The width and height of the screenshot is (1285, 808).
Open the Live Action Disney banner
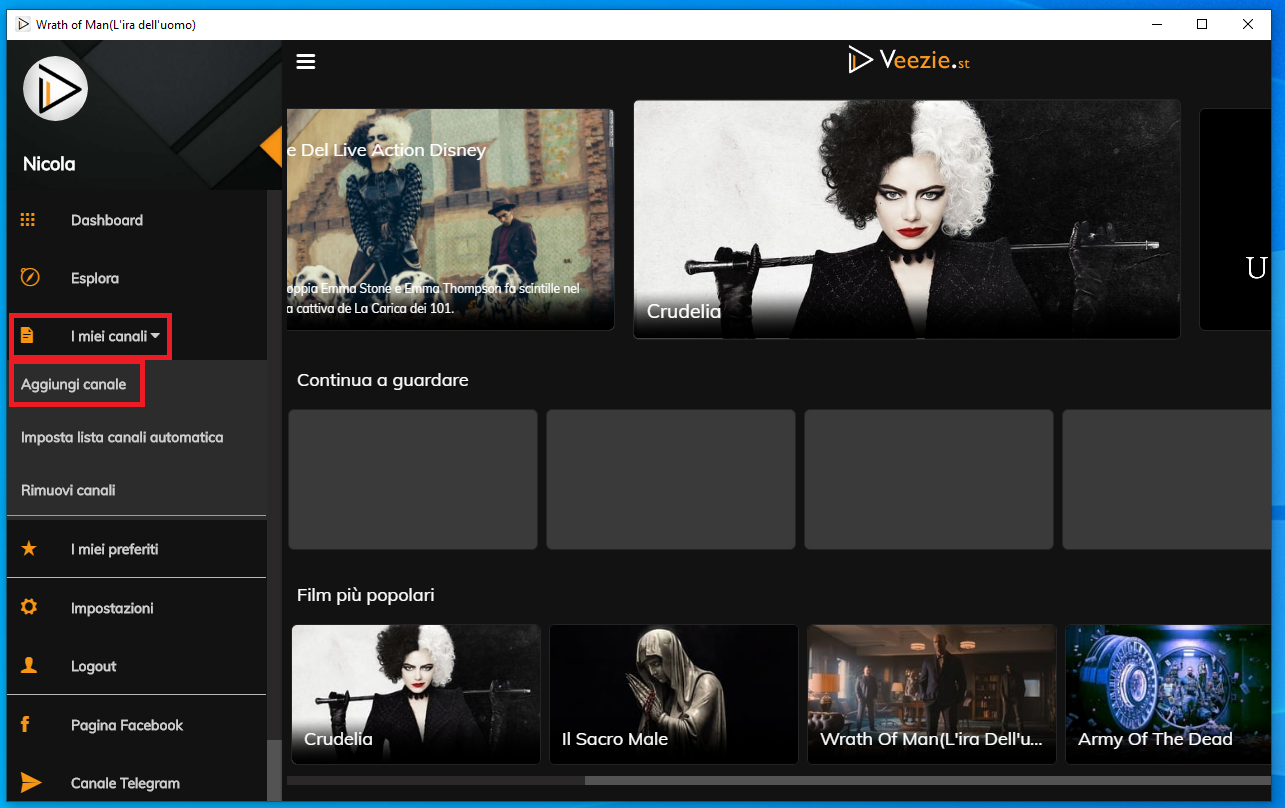click(x=451, y=219)
